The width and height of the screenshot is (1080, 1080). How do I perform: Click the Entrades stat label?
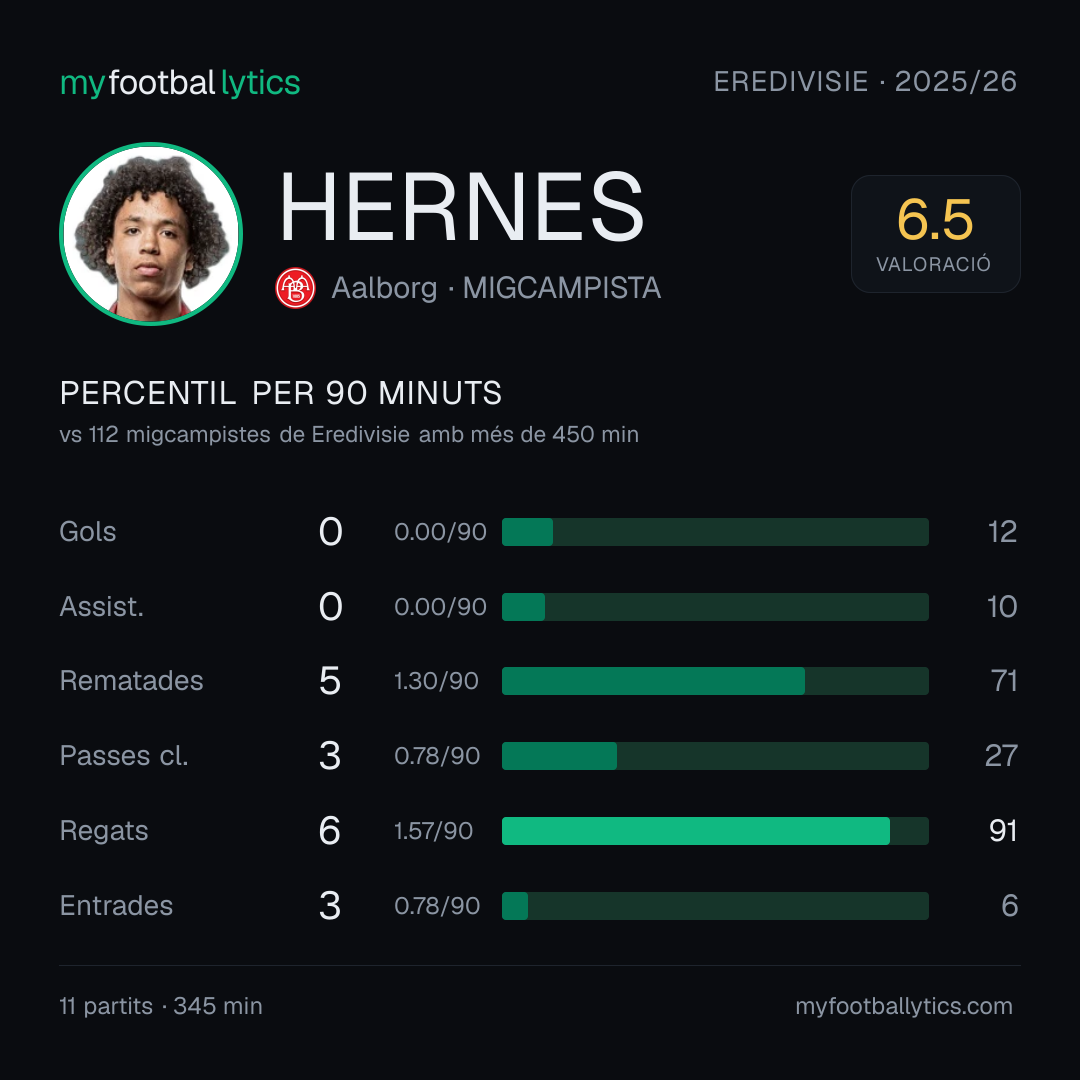(x=116, y=906)
